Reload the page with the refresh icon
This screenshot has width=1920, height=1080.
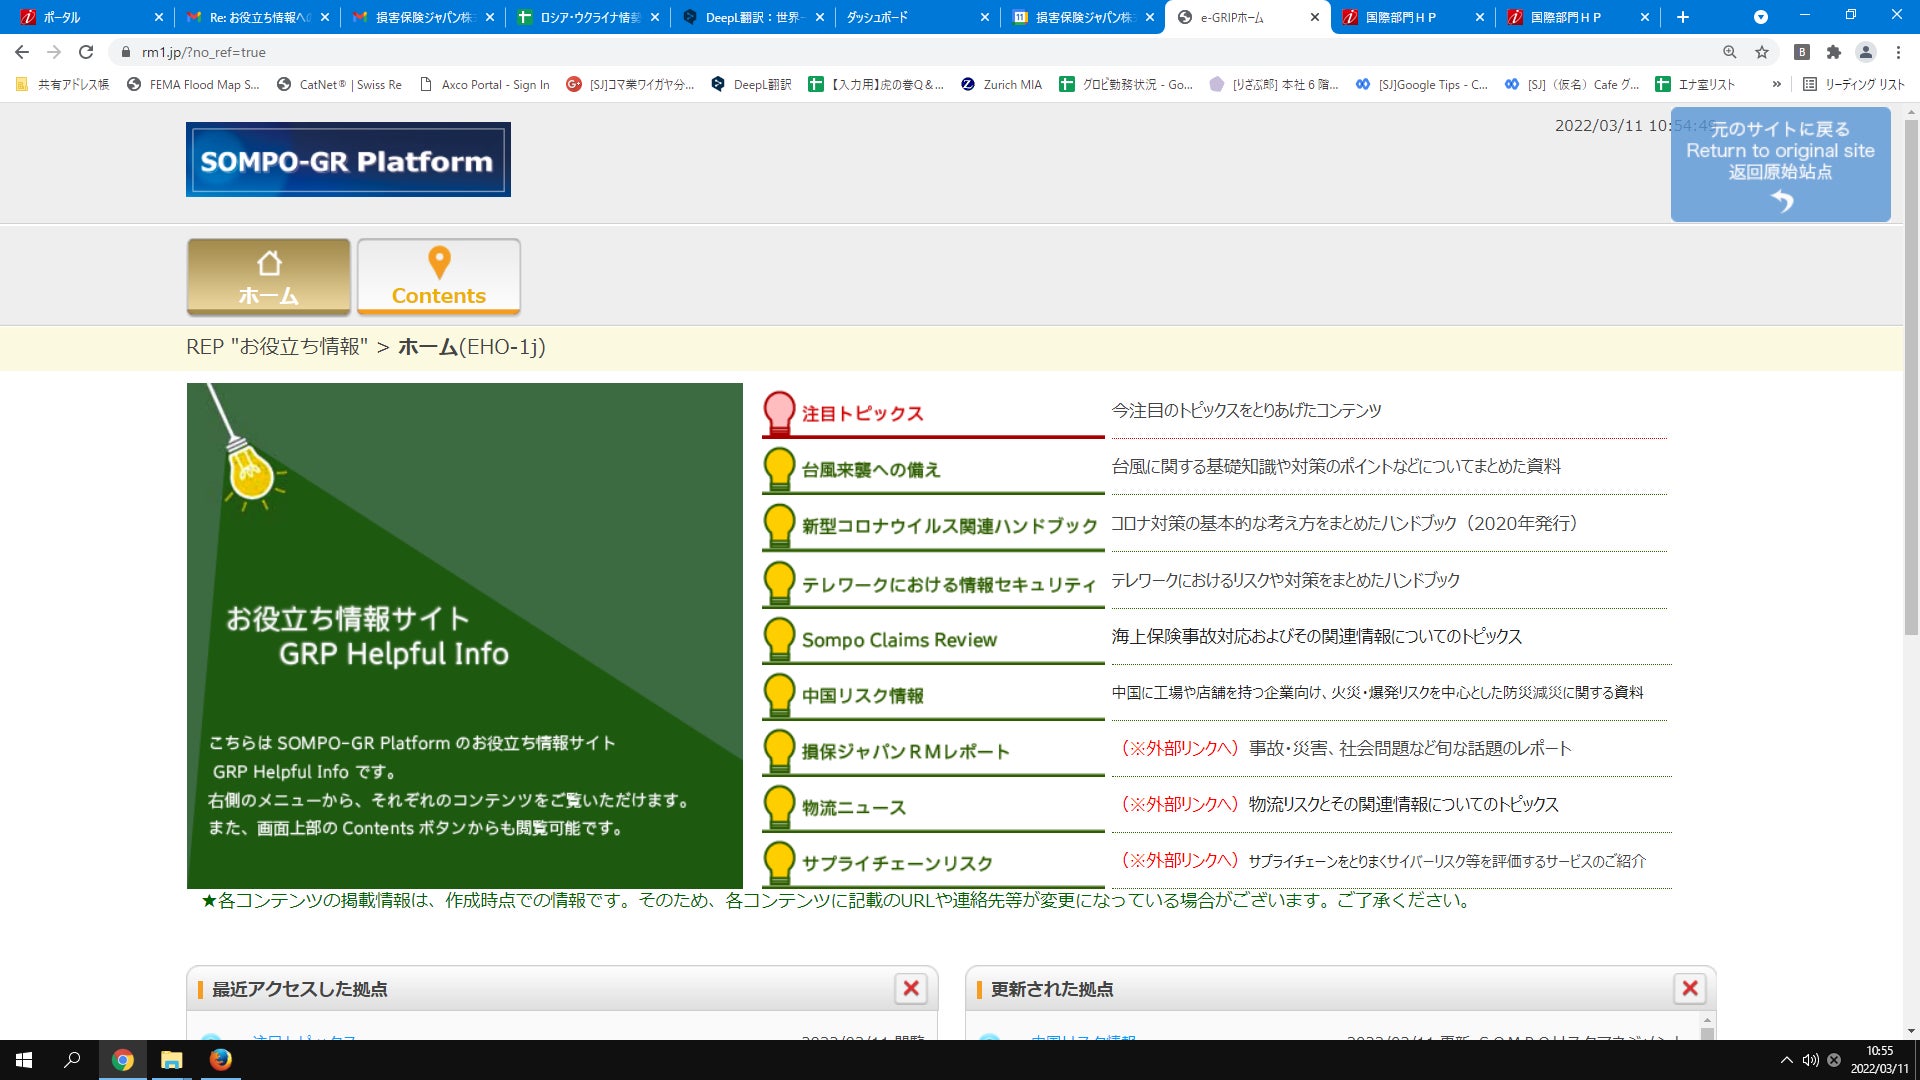86,52
